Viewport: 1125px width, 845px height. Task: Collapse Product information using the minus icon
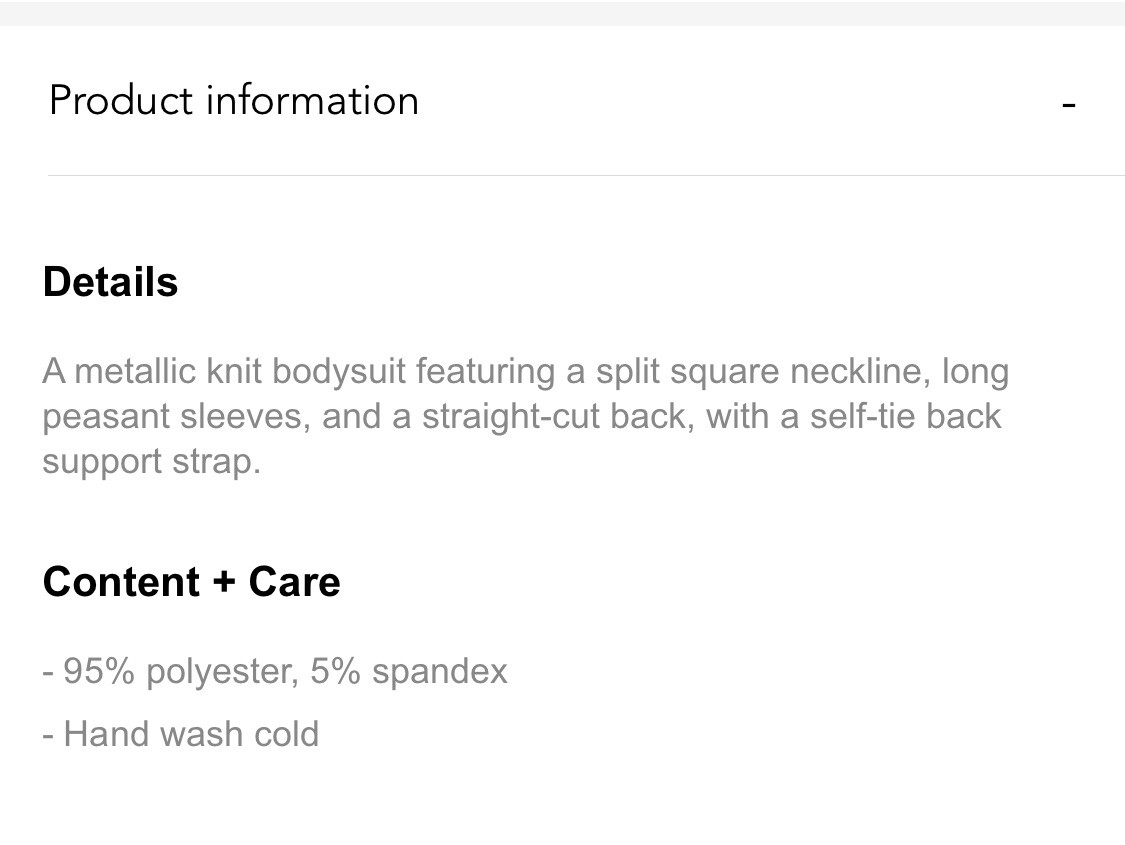[1068, 105]
